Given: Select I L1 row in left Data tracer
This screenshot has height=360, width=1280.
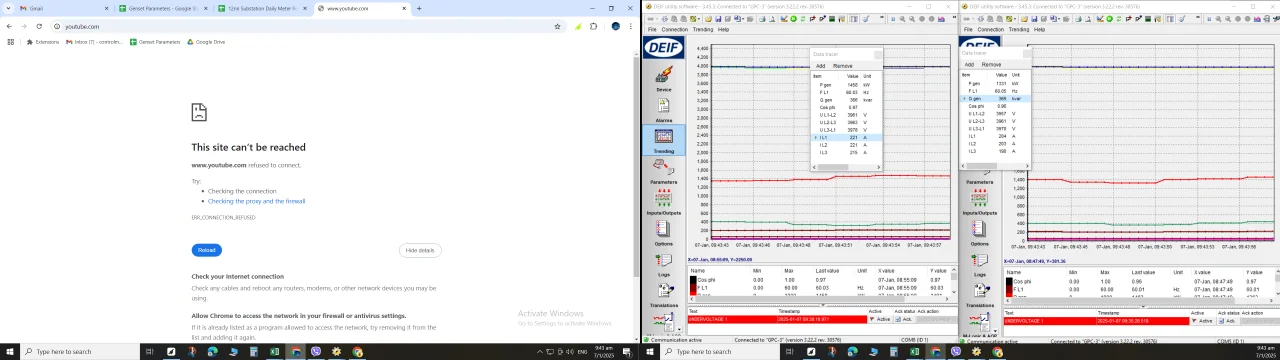Looking at the screenshot, I should point(846,138).
